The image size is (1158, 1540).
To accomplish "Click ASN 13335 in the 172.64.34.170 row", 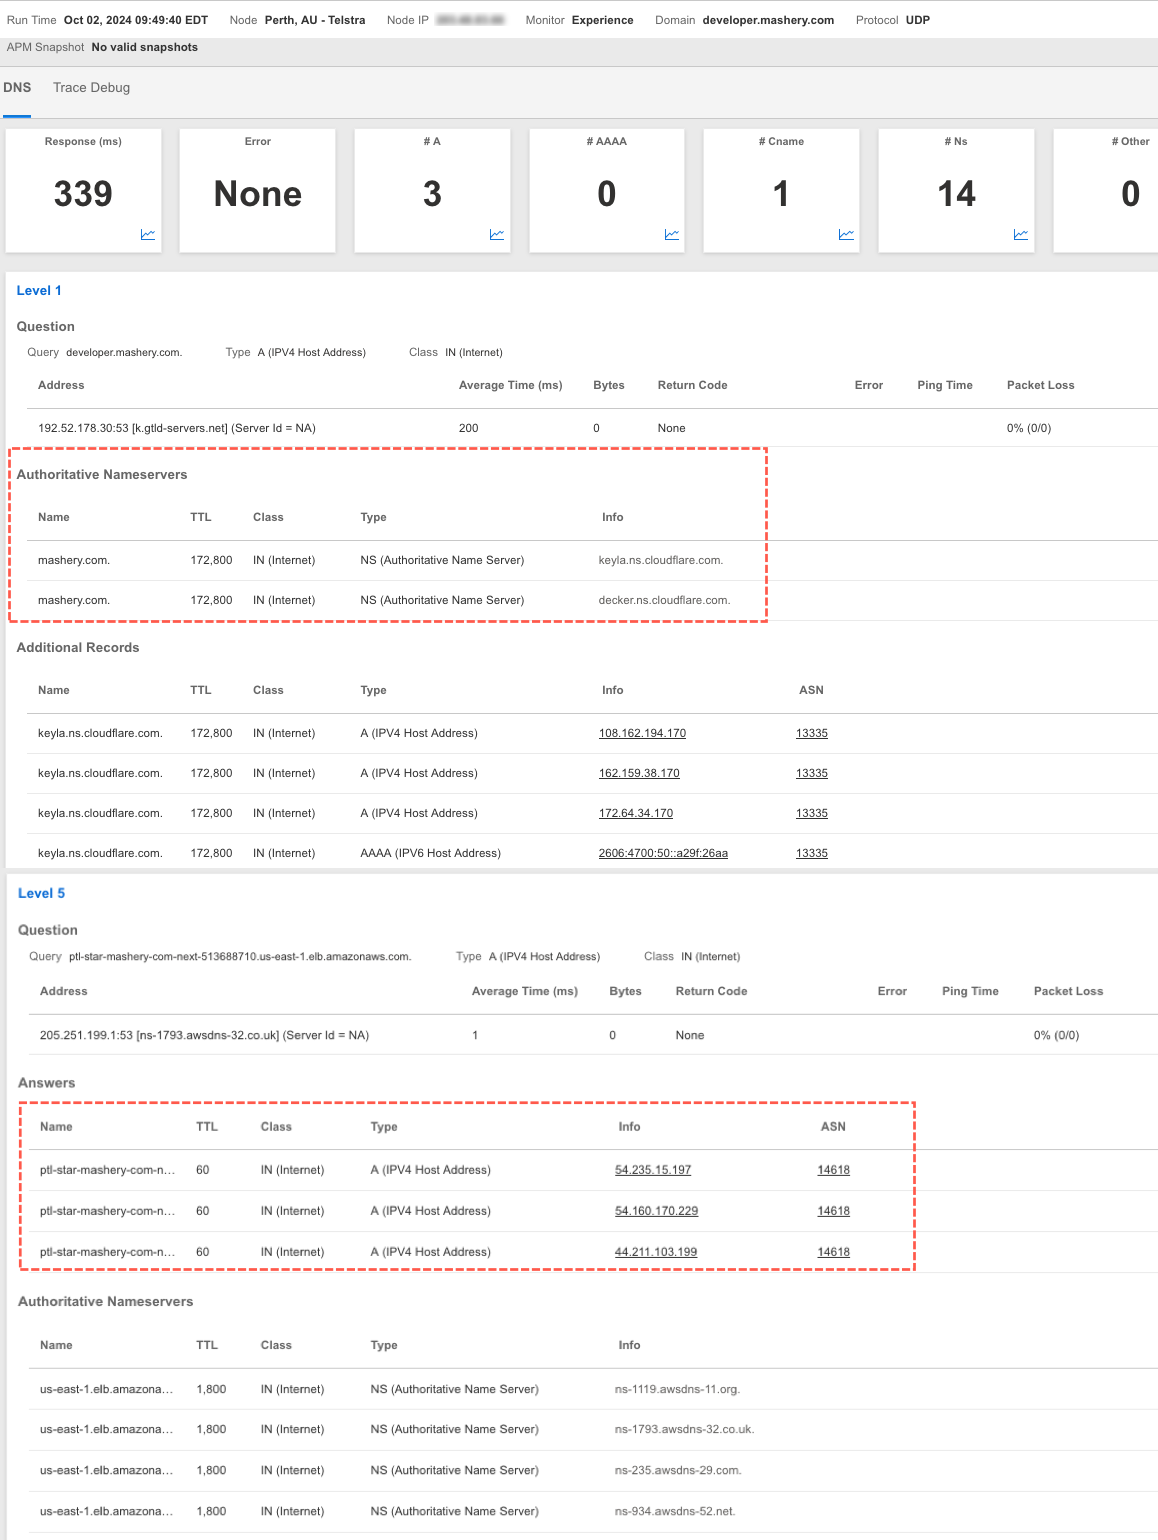I will [x=812, y=814].
